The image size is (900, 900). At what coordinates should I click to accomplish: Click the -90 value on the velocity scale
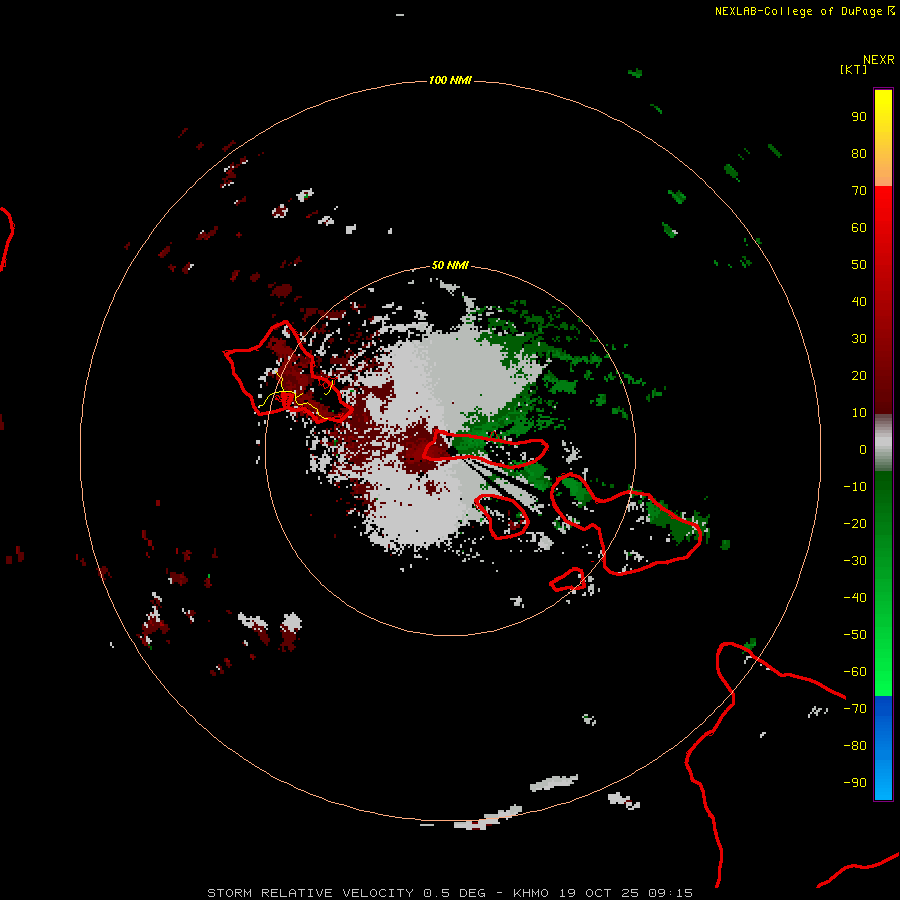click(855, 783)
